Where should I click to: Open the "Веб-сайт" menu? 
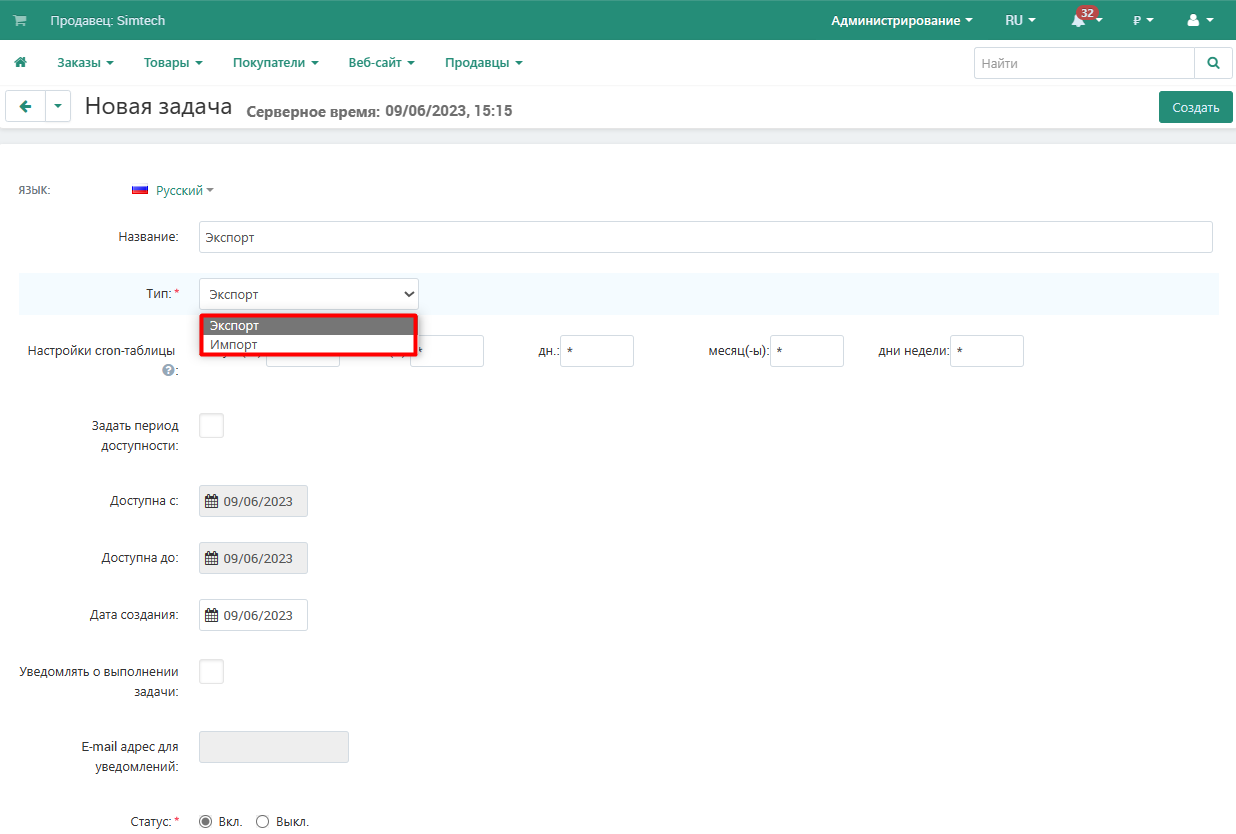click(381, 63)
